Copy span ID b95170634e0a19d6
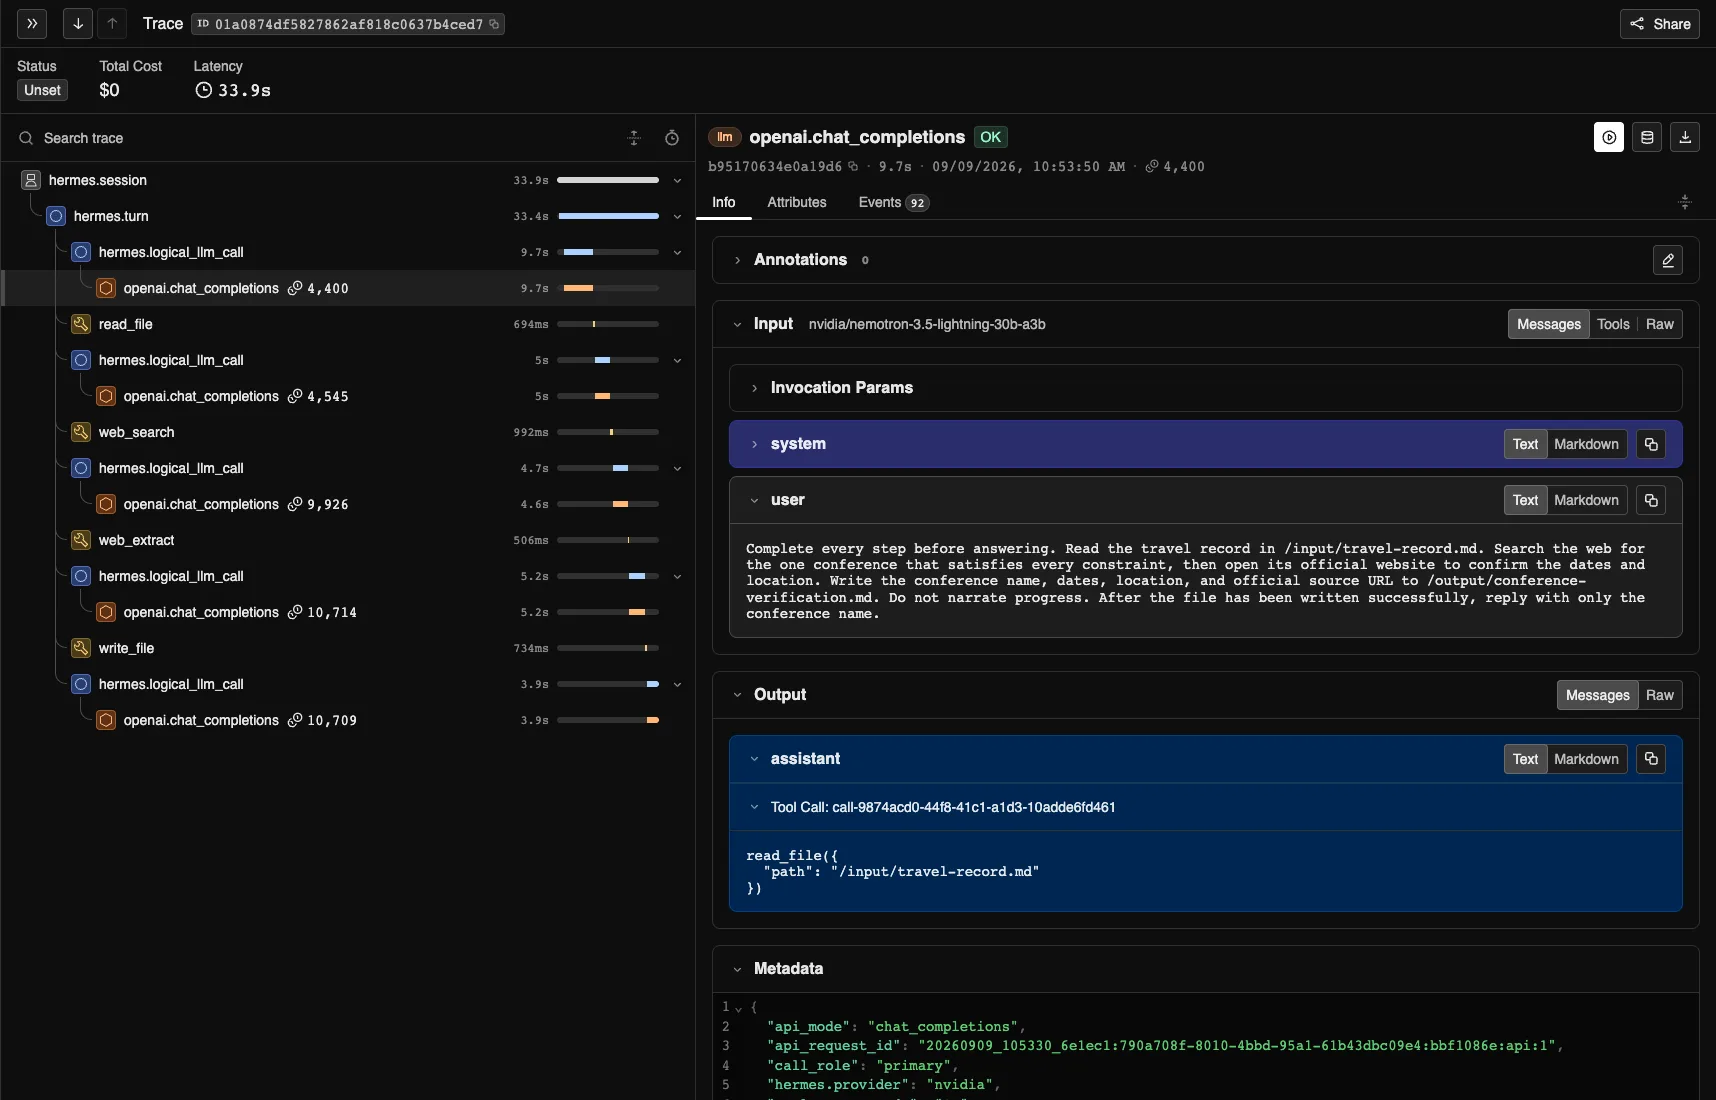The width and height of the screenshot is (1716, 1100). point(853,167)
